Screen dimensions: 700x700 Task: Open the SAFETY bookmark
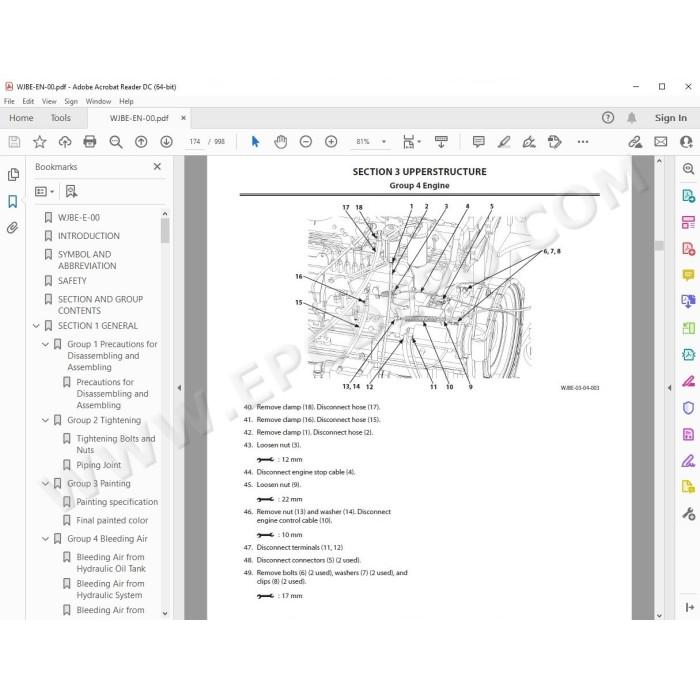click(x=72, y=281)
